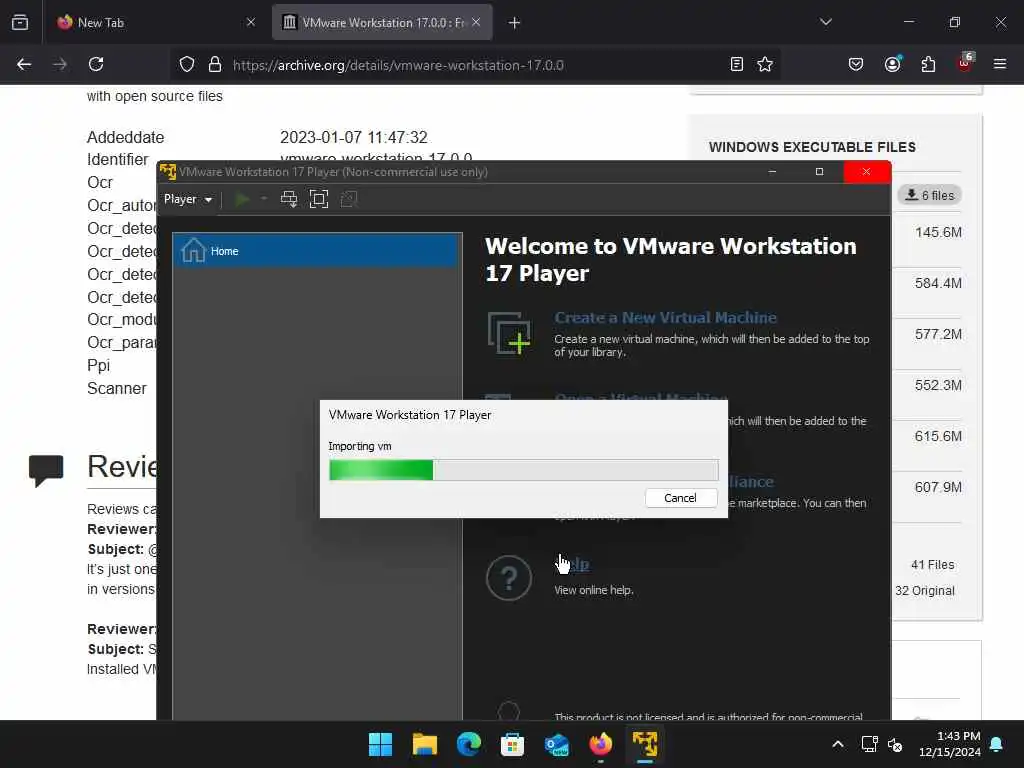This screenshot has width=1024, height=768.
Task: Click the uBlock extension icon with badge
Action: point(965,63)
